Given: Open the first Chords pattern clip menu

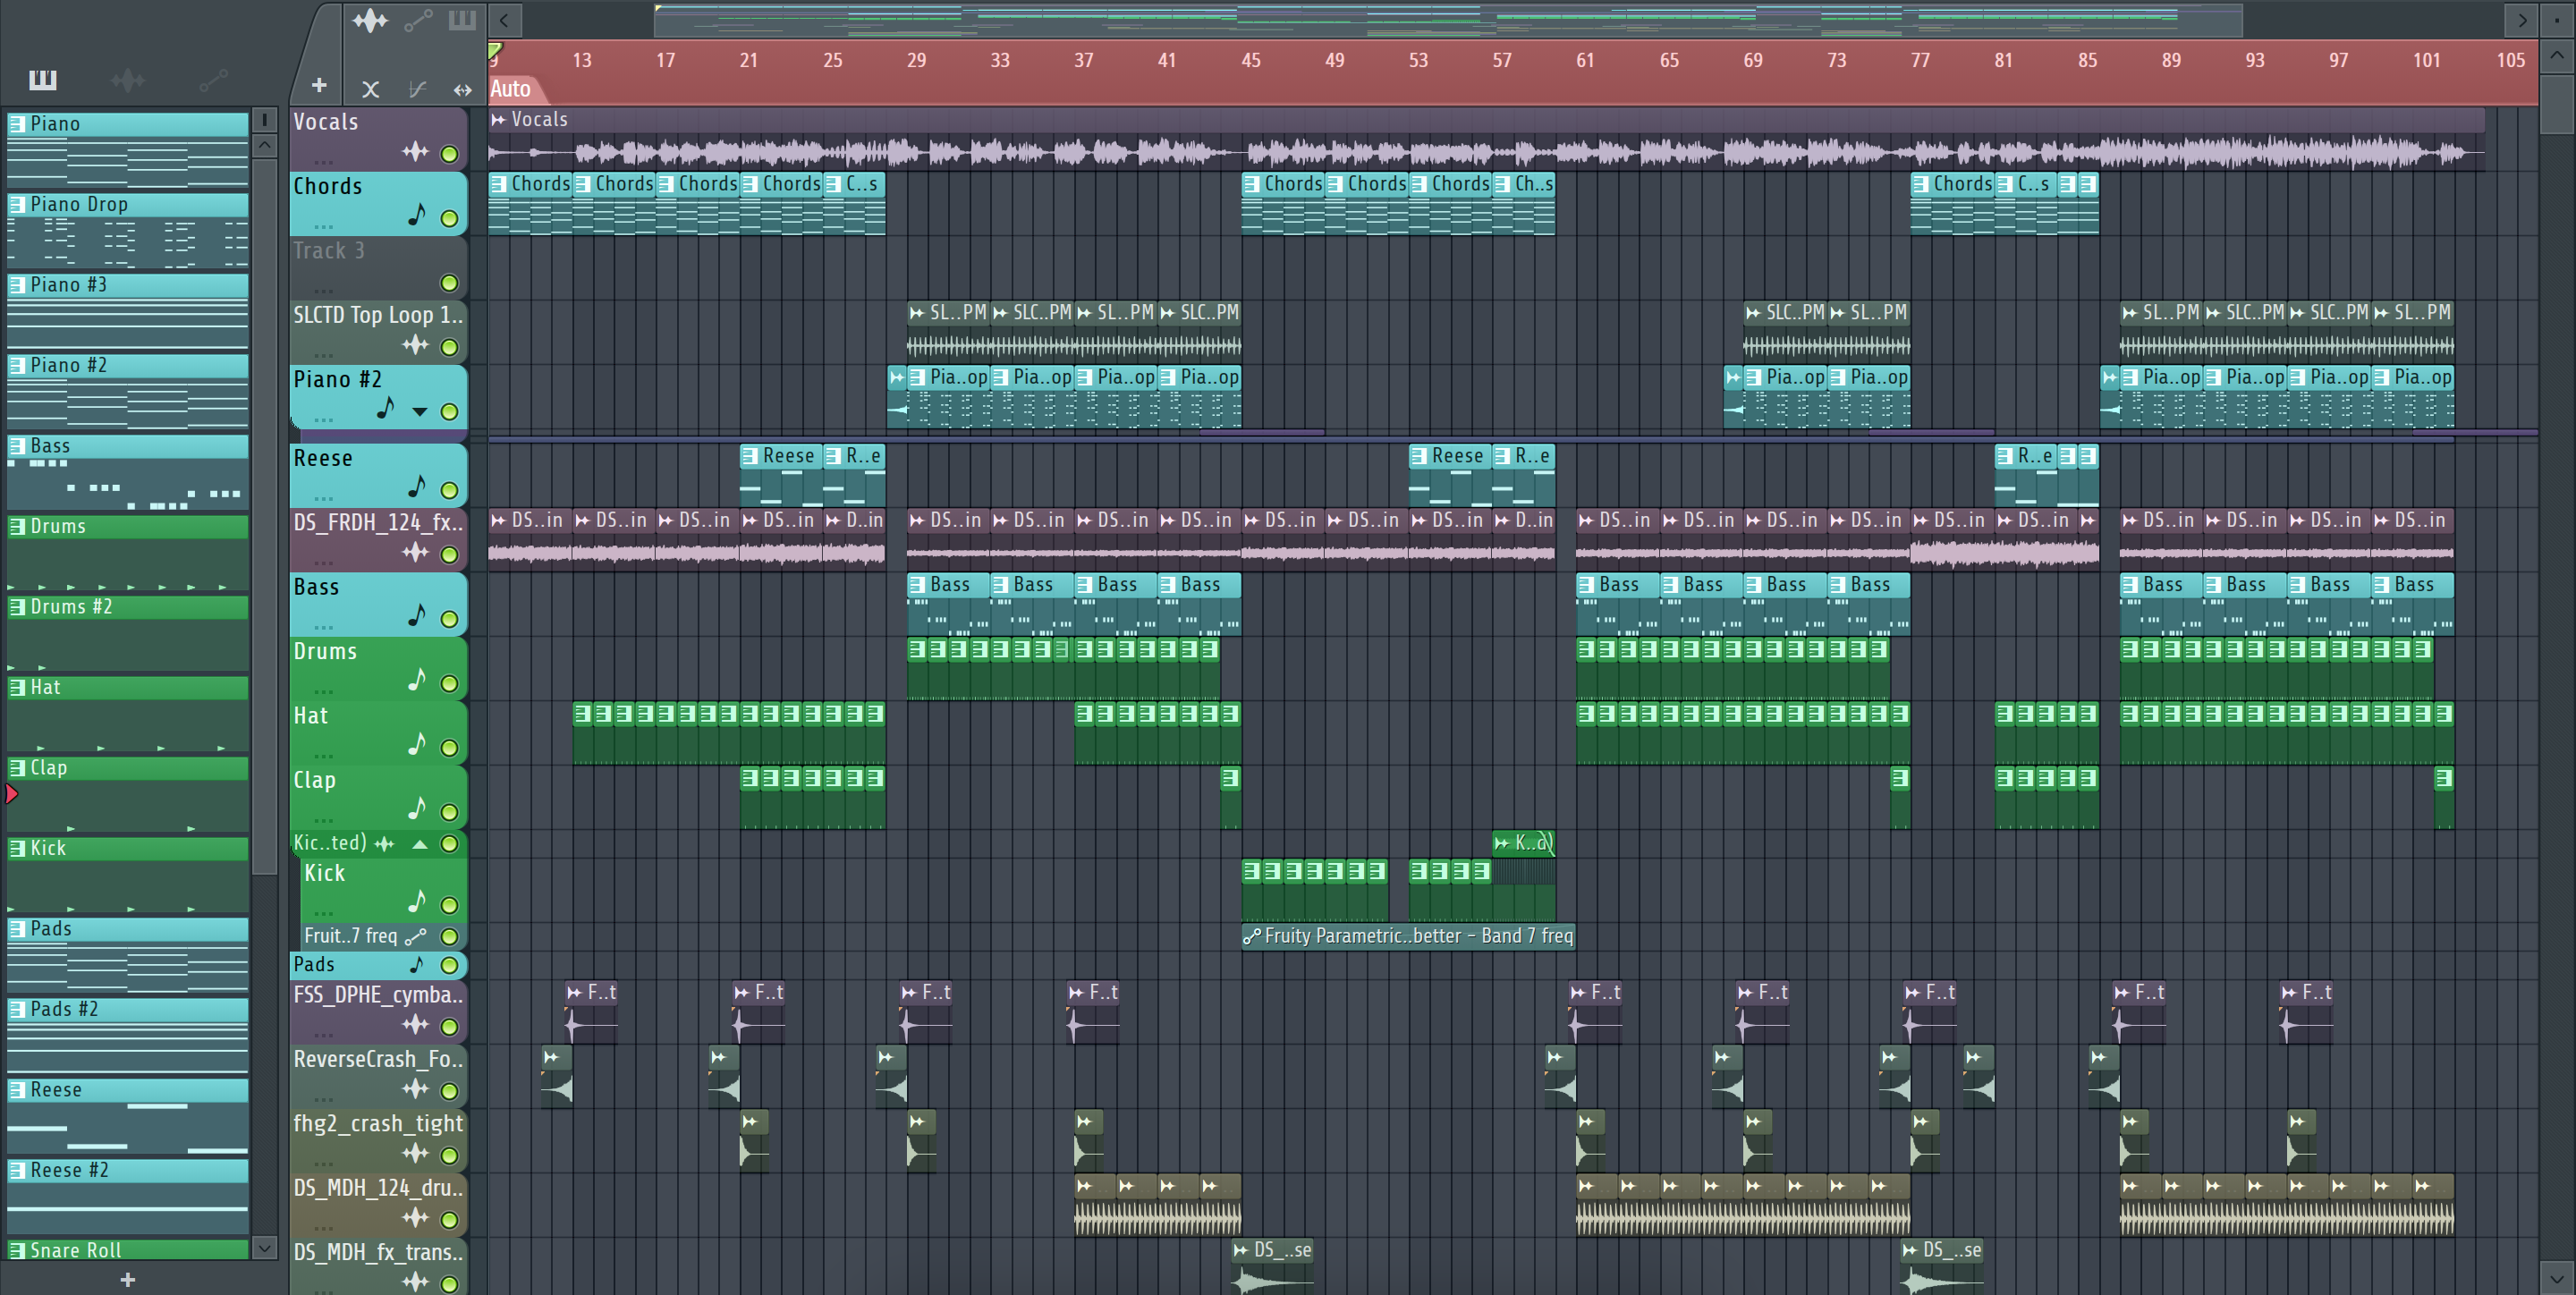Looking at the screenshot, I should [x=498, y=184].
